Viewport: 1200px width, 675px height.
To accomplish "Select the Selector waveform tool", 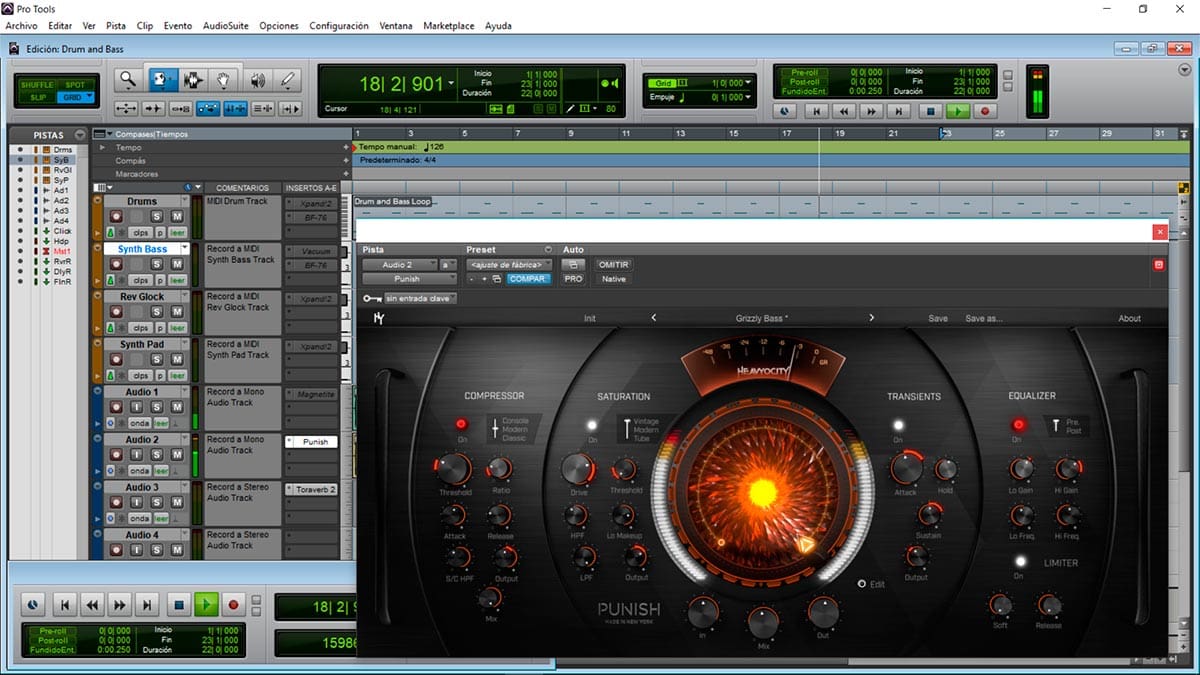I will (193, 80).
